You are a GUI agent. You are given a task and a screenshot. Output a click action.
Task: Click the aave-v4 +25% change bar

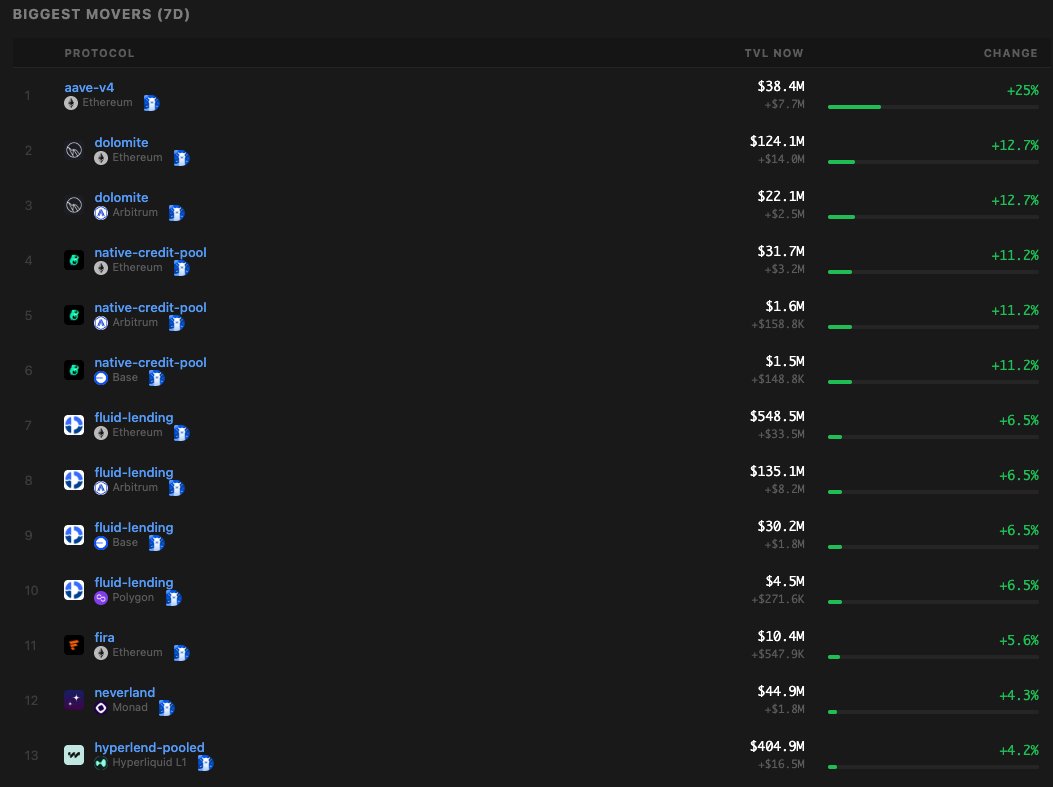coord(933,107)
